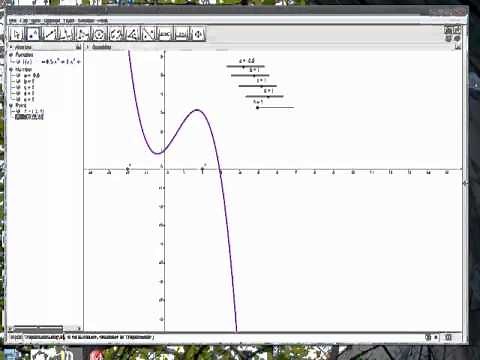This screenshot has height=360, width=480.
Task: Select the Circle with Center tool
Action: pos(99,34)
